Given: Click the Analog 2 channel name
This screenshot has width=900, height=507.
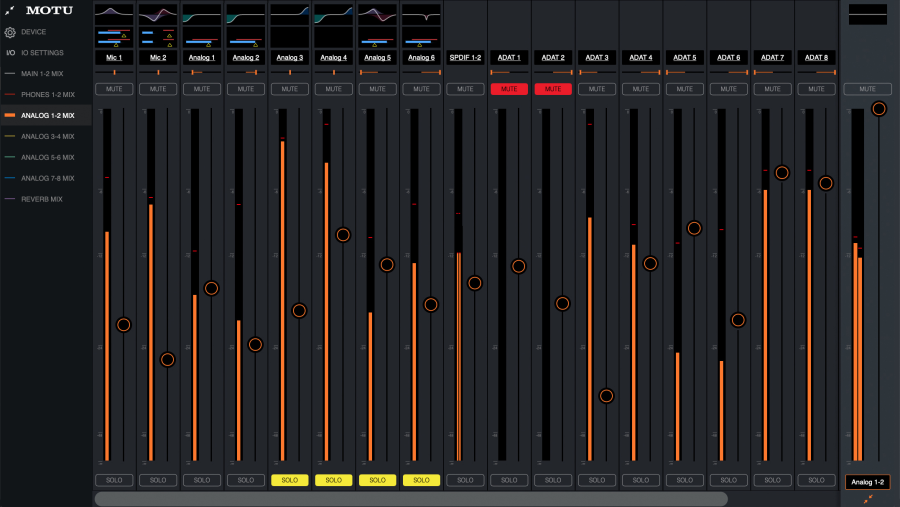Looking at the screenshot, I should click(x=246, y=57).
